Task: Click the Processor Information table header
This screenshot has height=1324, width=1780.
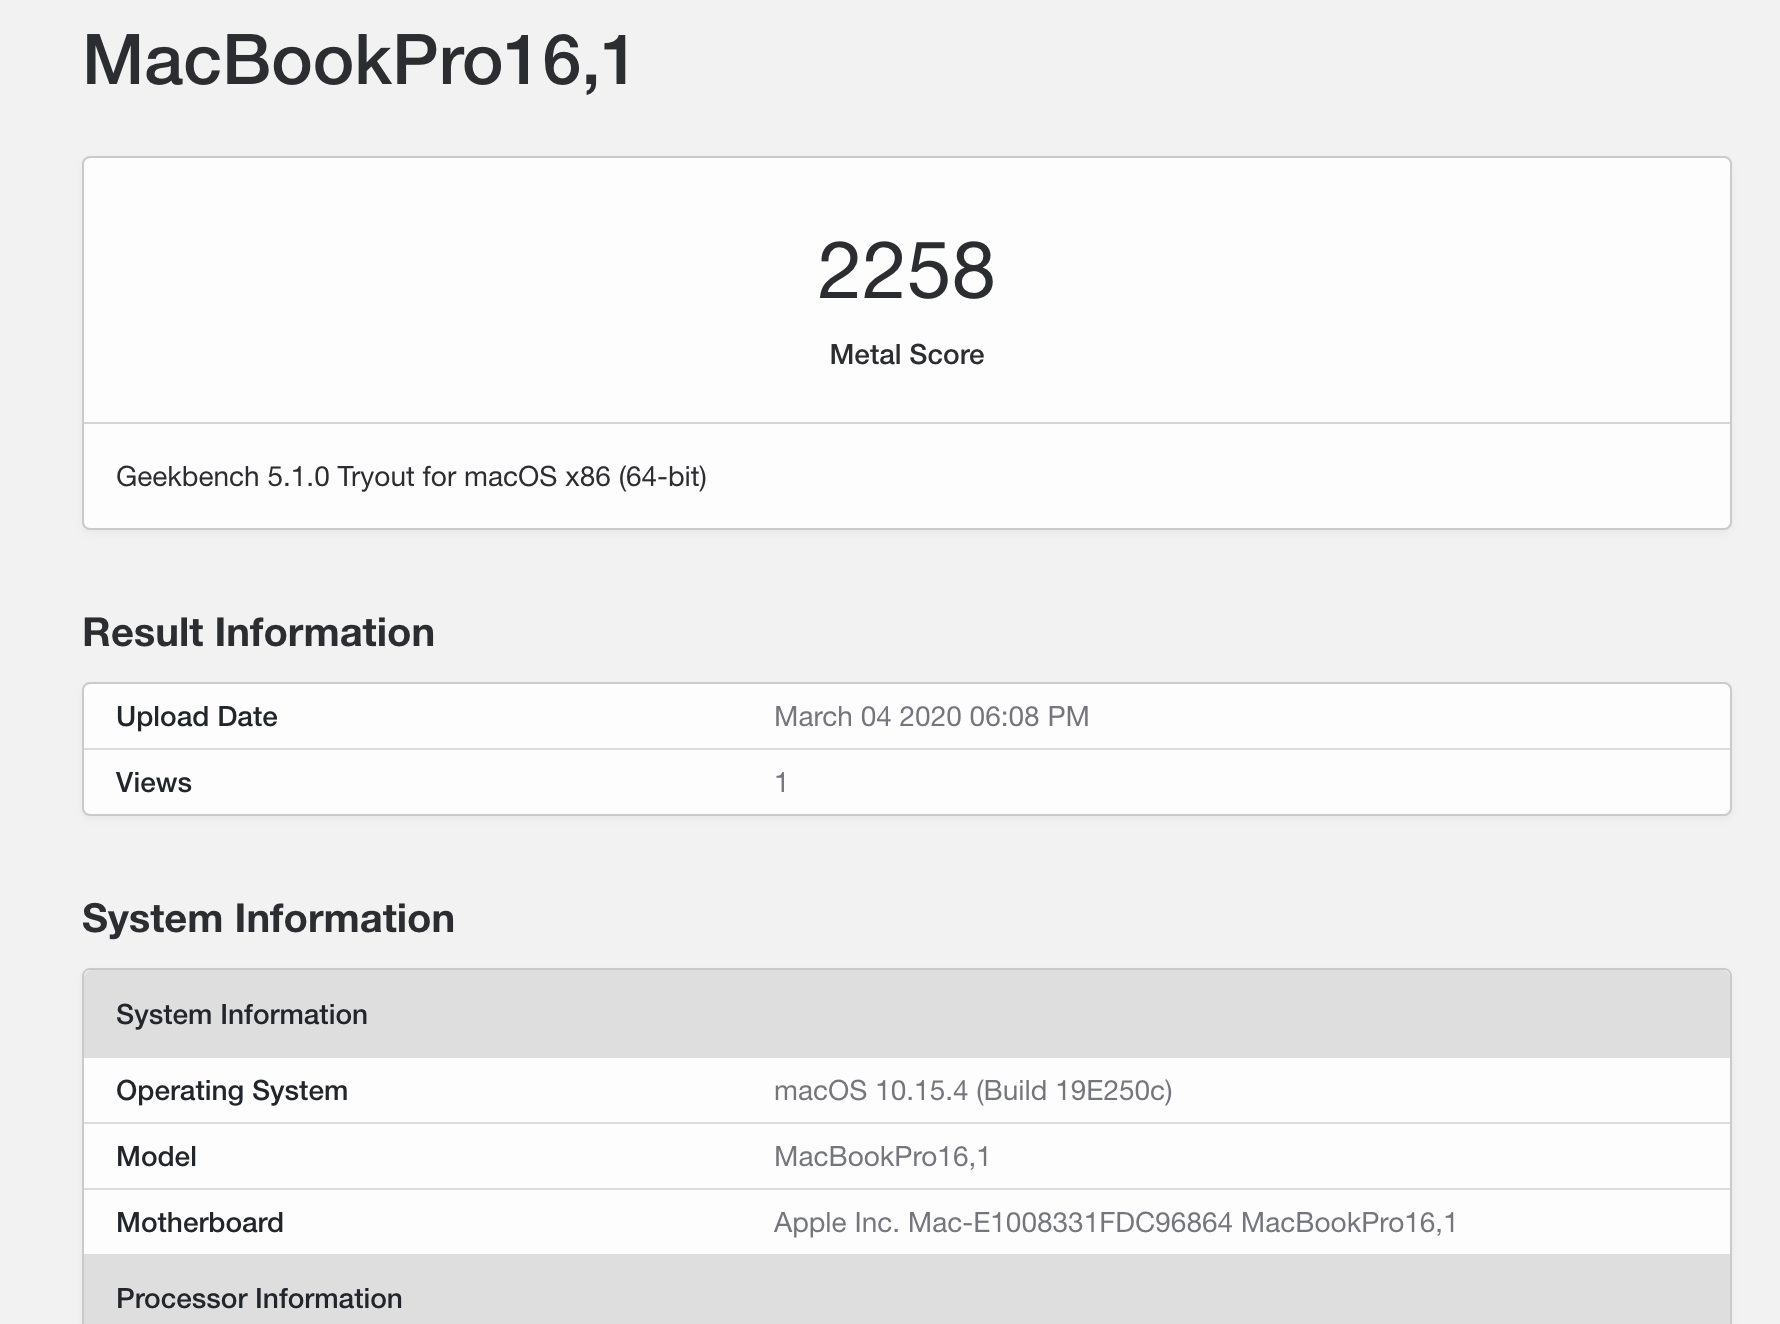Action: 906,1290
